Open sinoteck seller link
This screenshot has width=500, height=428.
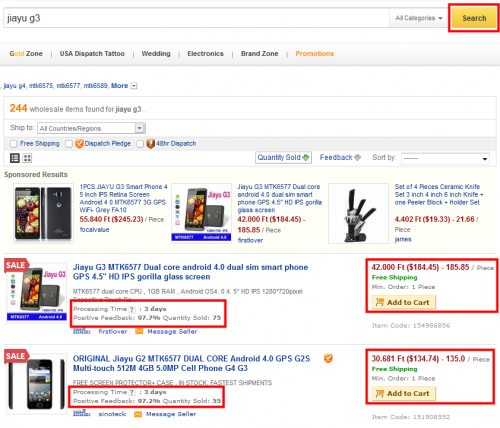[x=112, y=414]
